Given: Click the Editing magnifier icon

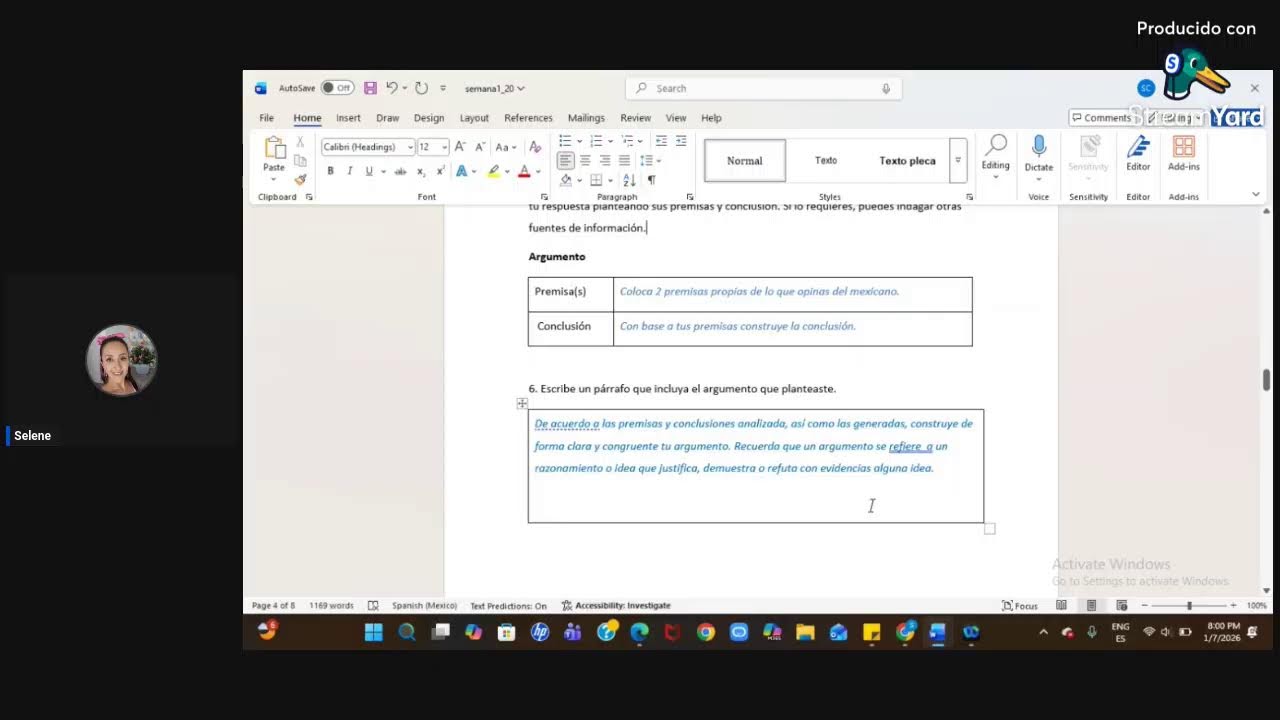Looking at the screenshot, I should pos(996,147).
